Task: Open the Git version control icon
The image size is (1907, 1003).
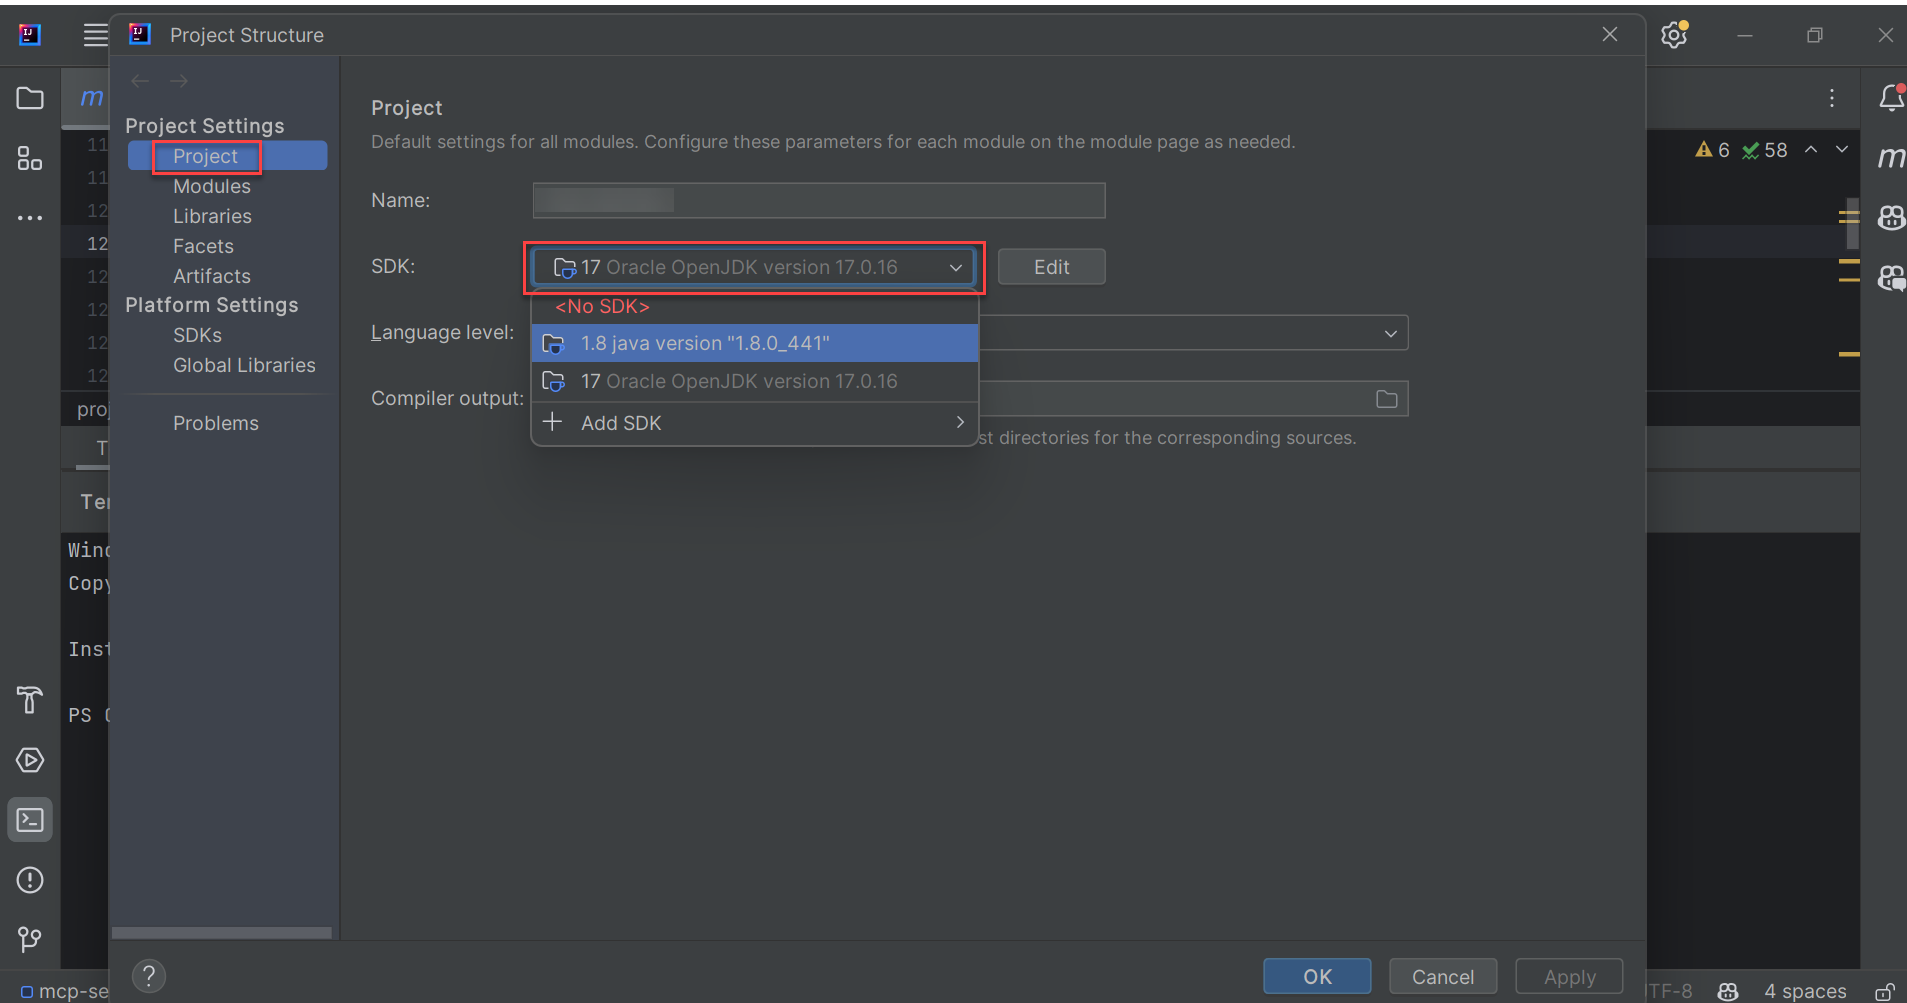Action: (30, 940)
